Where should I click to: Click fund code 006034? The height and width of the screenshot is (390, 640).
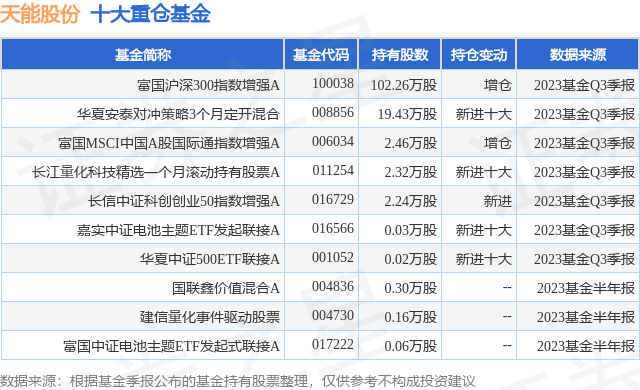[x=333, y=141]
